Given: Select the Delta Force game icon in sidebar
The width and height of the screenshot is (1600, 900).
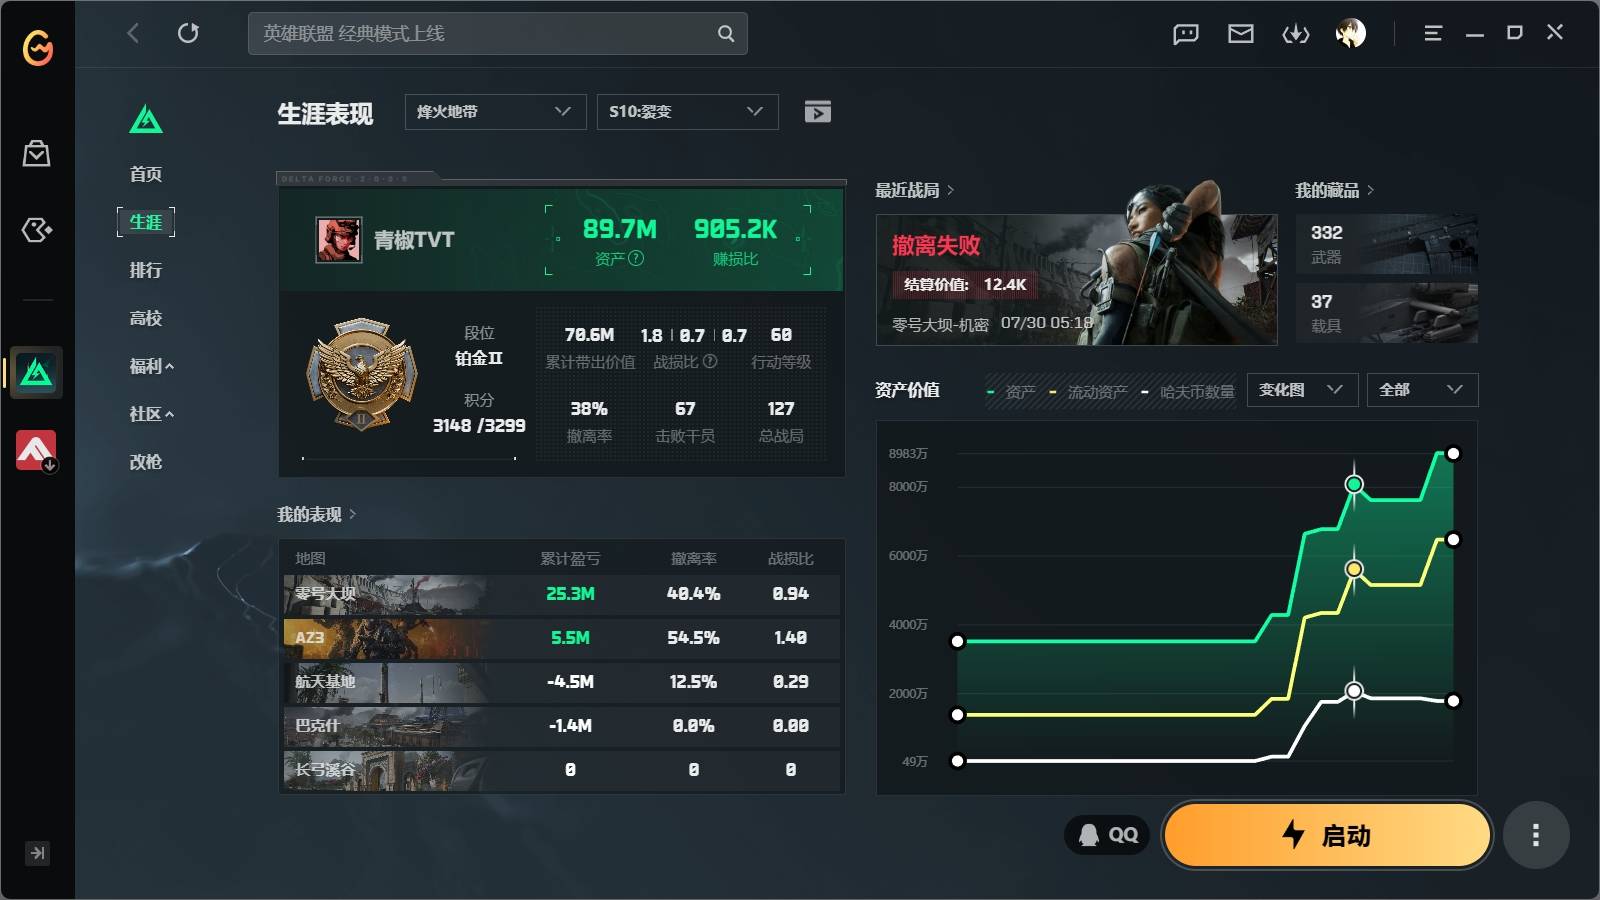Looking at the screenshot, I should (37, 373).
